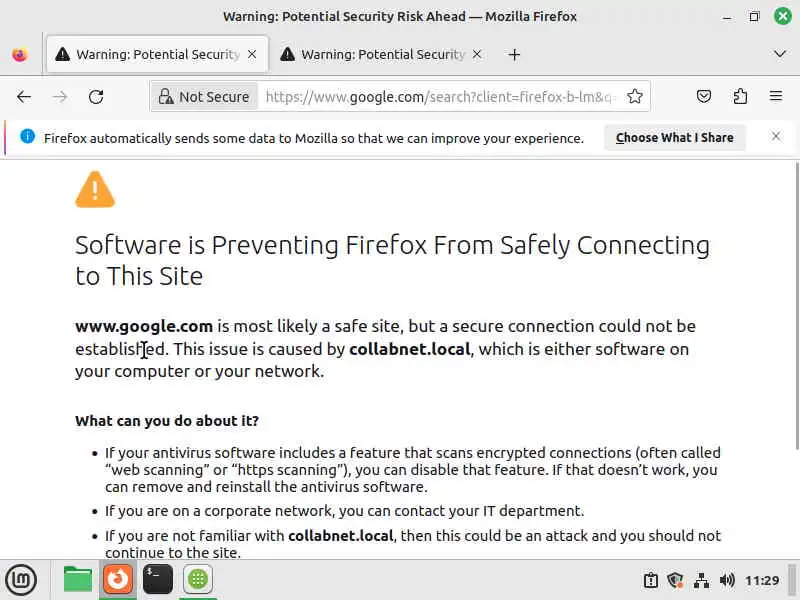Click the Firefox View icon
Viewport: 800px width, 600px height.
click(x=20, y=55)
